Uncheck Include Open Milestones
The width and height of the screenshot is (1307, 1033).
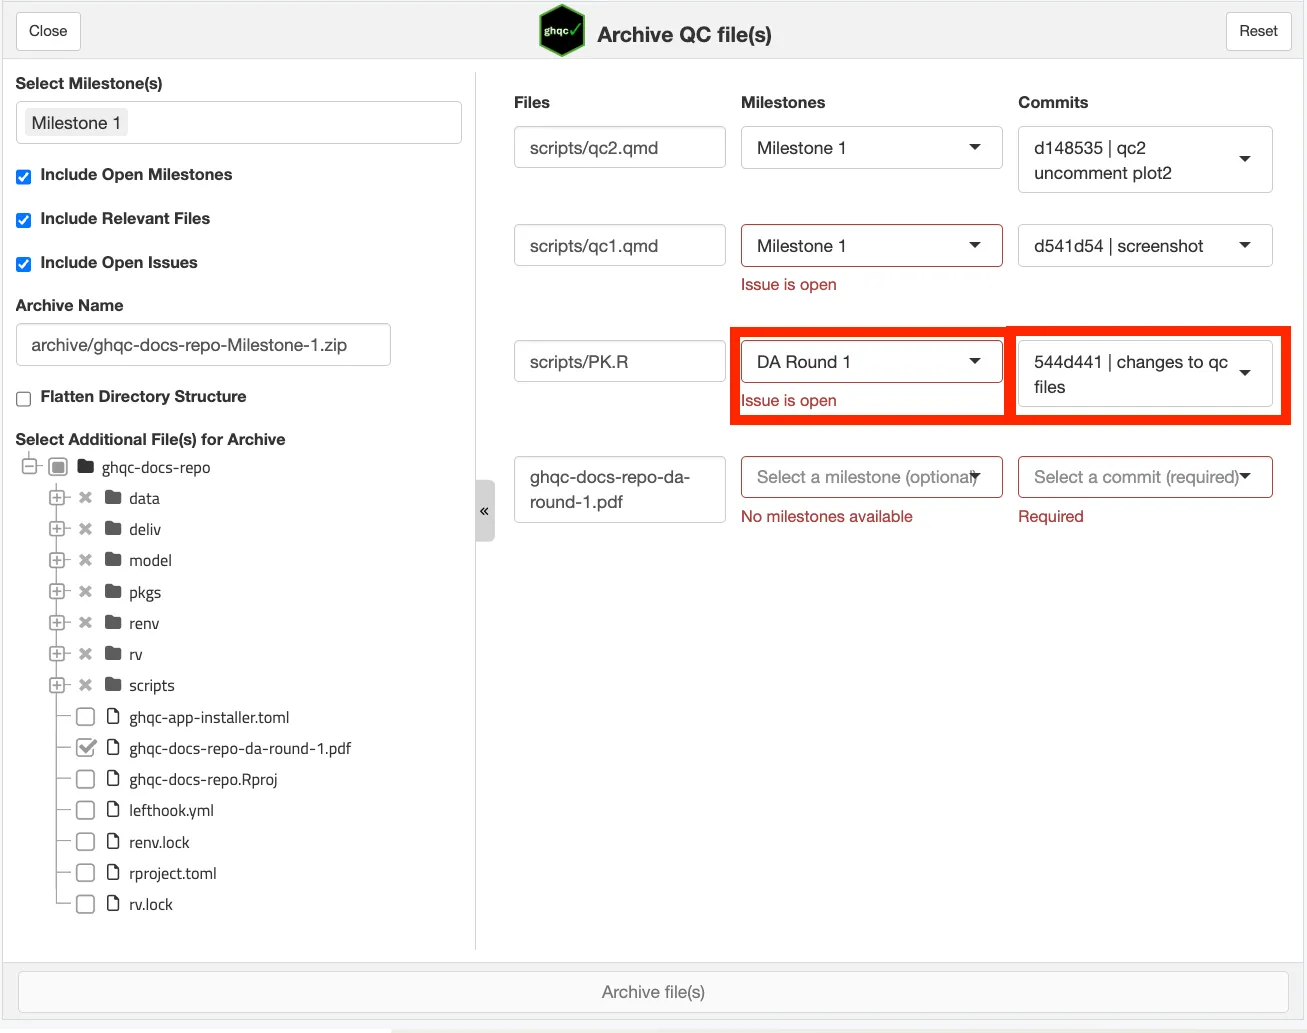[x=24, y=176]
